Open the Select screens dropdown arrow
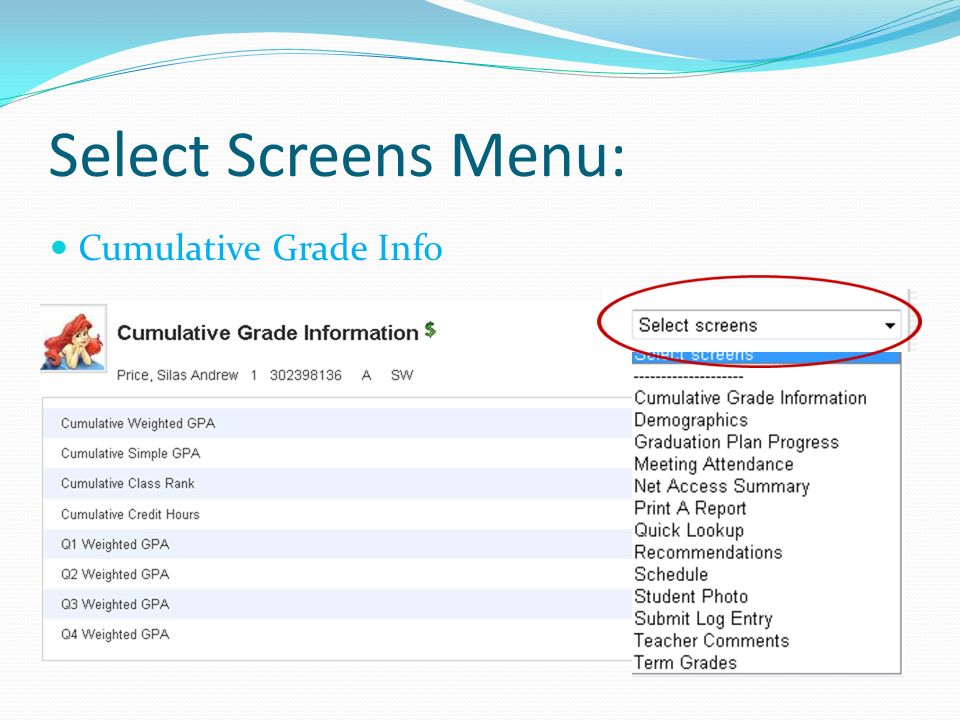This screenshot has height=720, width=960. tap(890, 325)
